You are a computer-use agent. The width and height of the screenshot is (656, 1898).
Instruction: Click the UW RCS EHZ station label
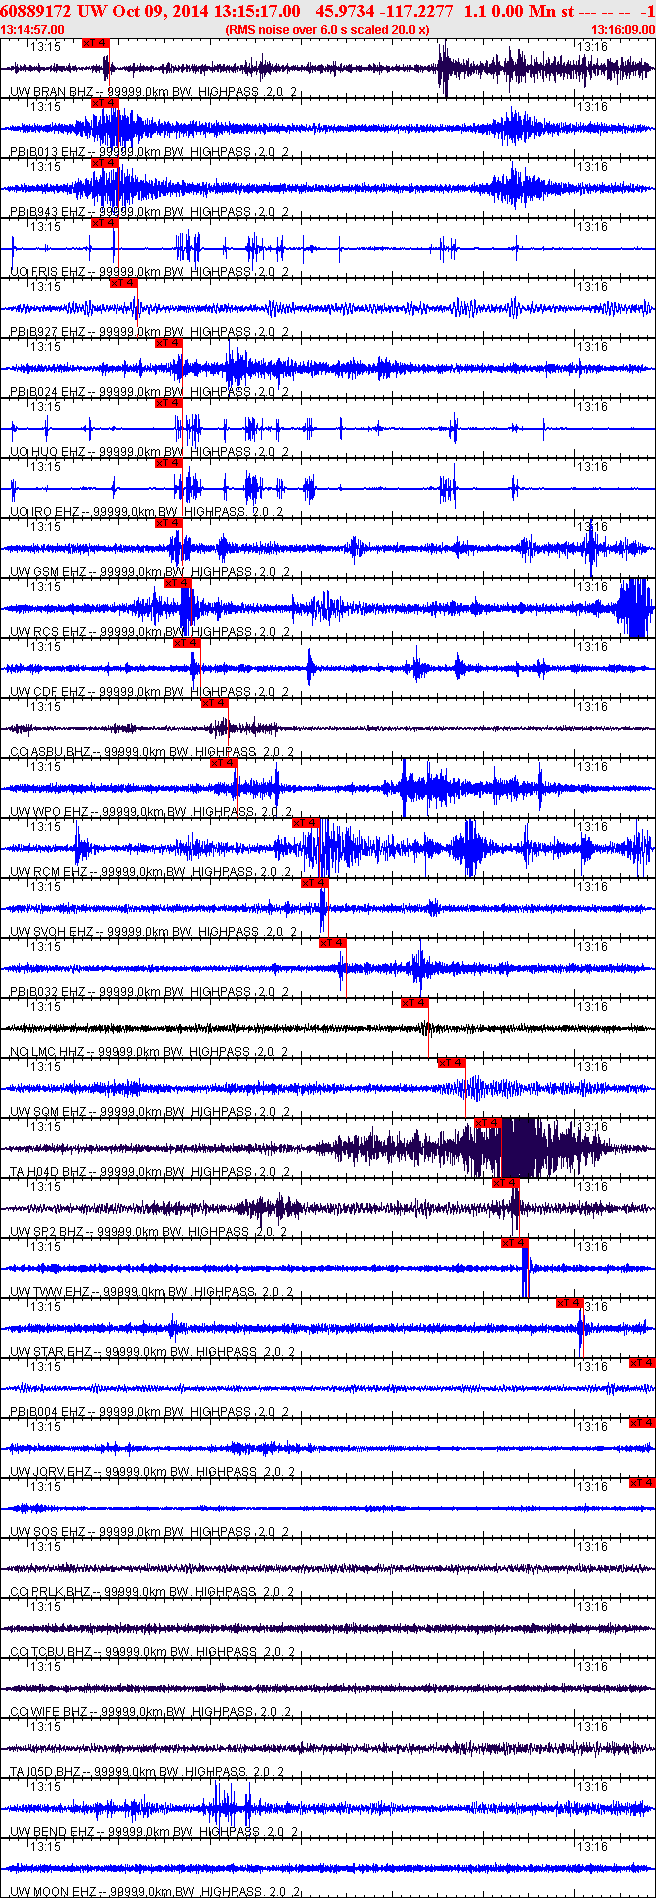coord(48,632)
